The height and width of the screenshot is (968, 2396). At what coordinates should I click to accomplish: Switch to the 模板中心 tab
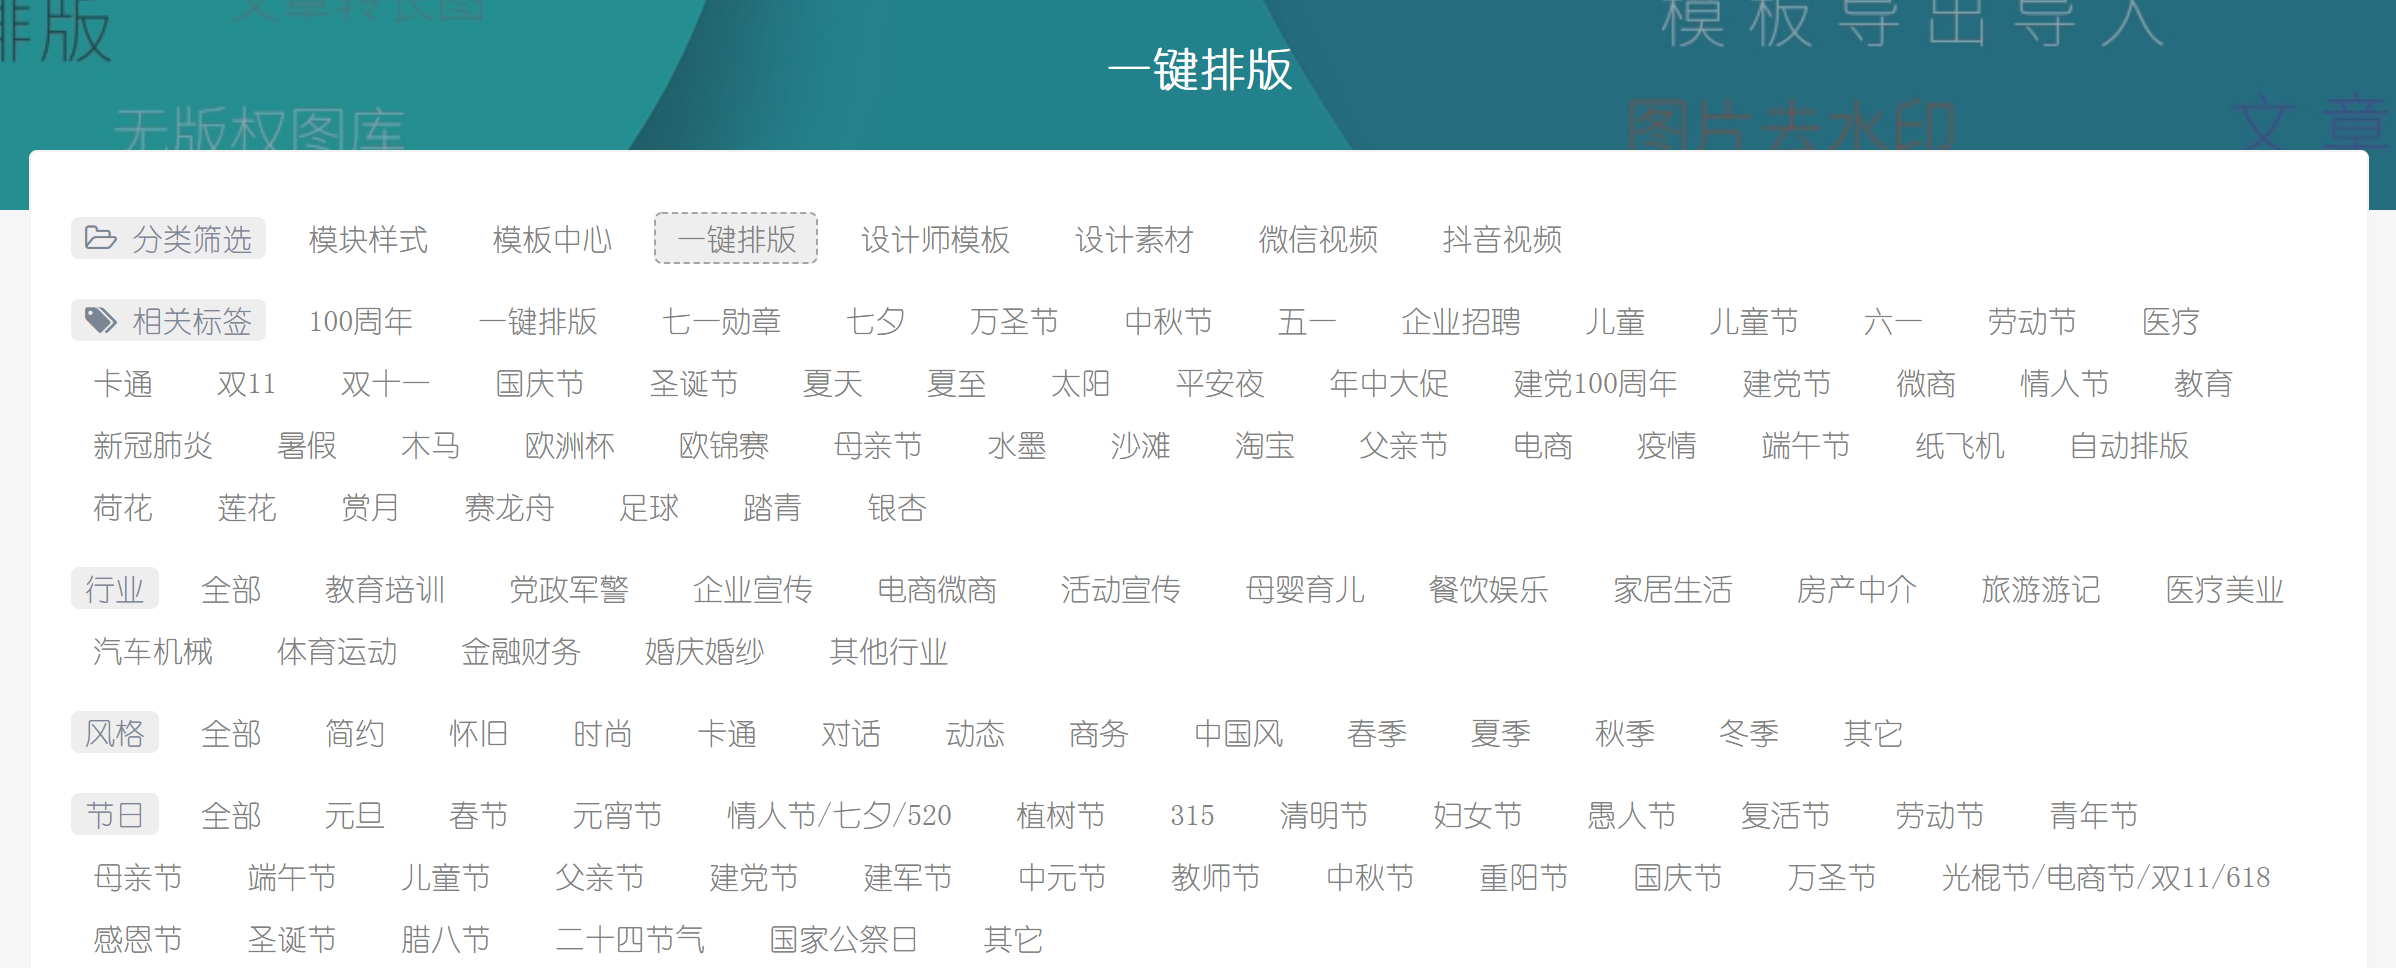(550, 240)
